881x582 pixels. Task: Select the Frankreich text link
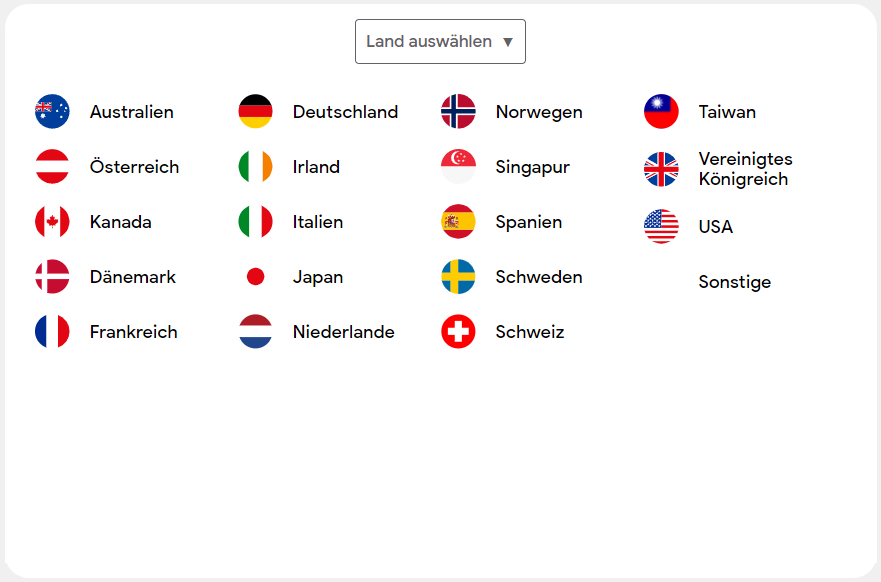tap(134, 332)
